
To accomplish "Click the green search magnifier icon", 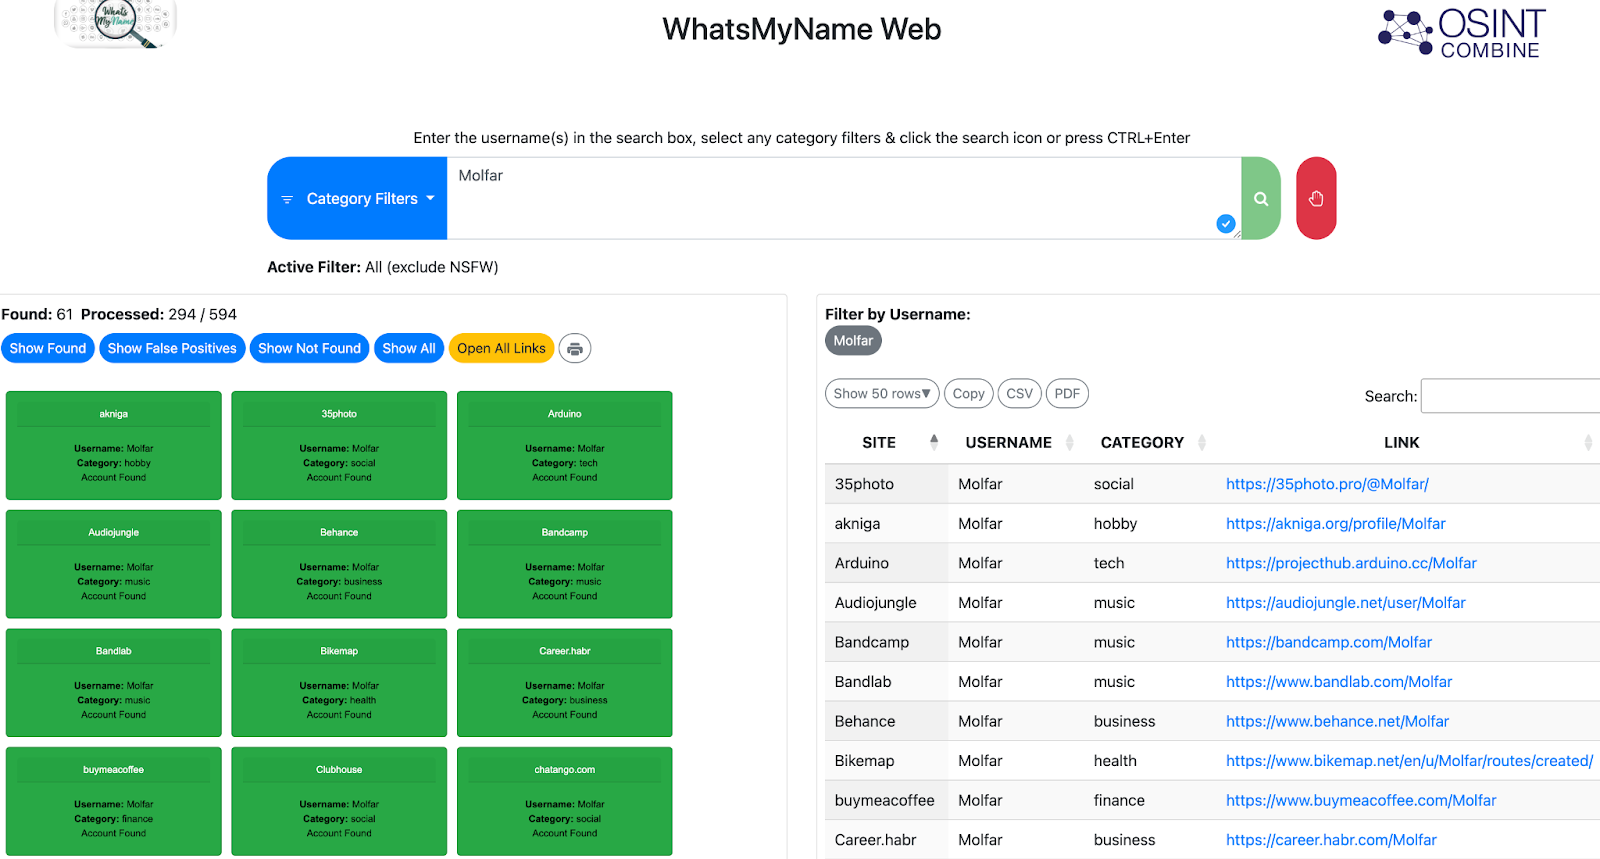I will pyautogui.click(x=1261, y=198).
